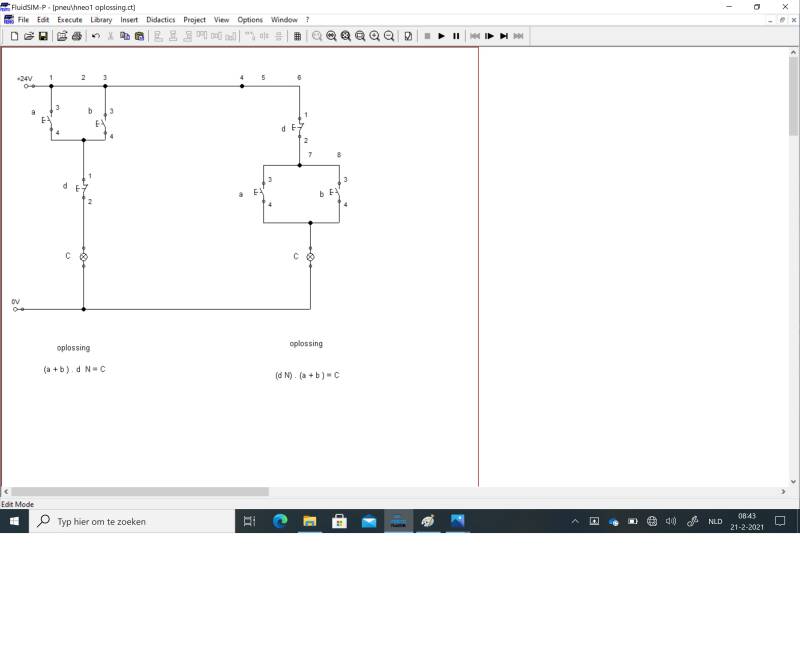Viewport: 800px width, 653px height.
Task: Open the Library menu
Action: pyautogui.click(x=101, y=20)
